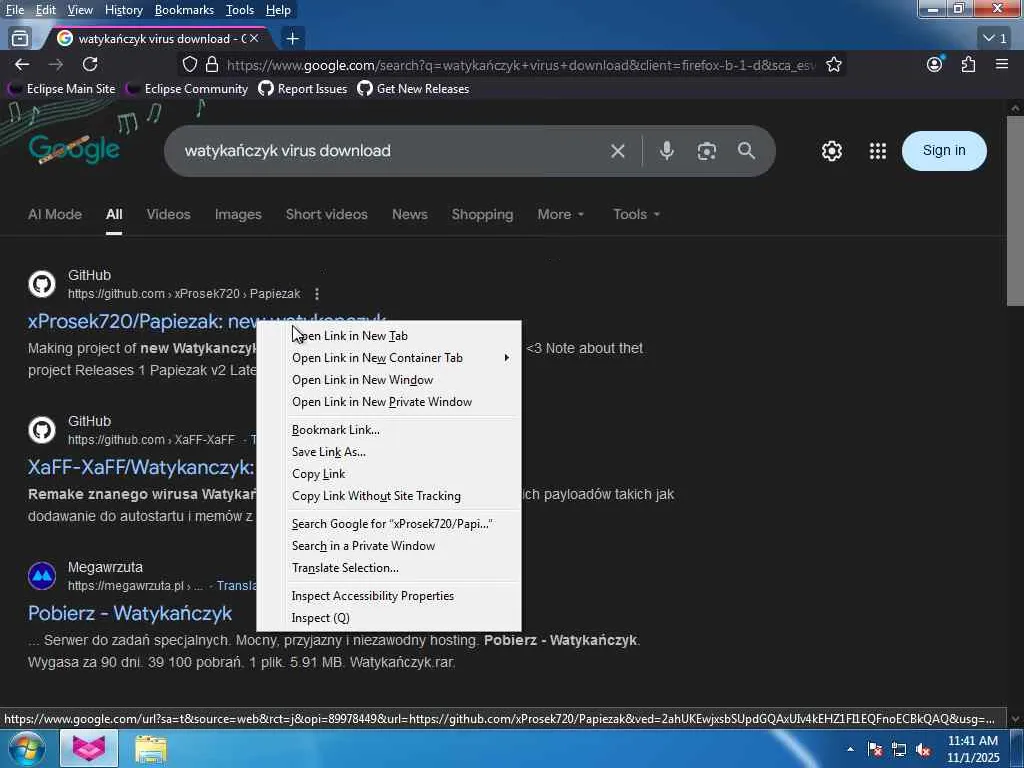The height and width of the screenshot is (768, 1024).
Task: Open Eclipse Main Site bookmark
Action: 63,89
